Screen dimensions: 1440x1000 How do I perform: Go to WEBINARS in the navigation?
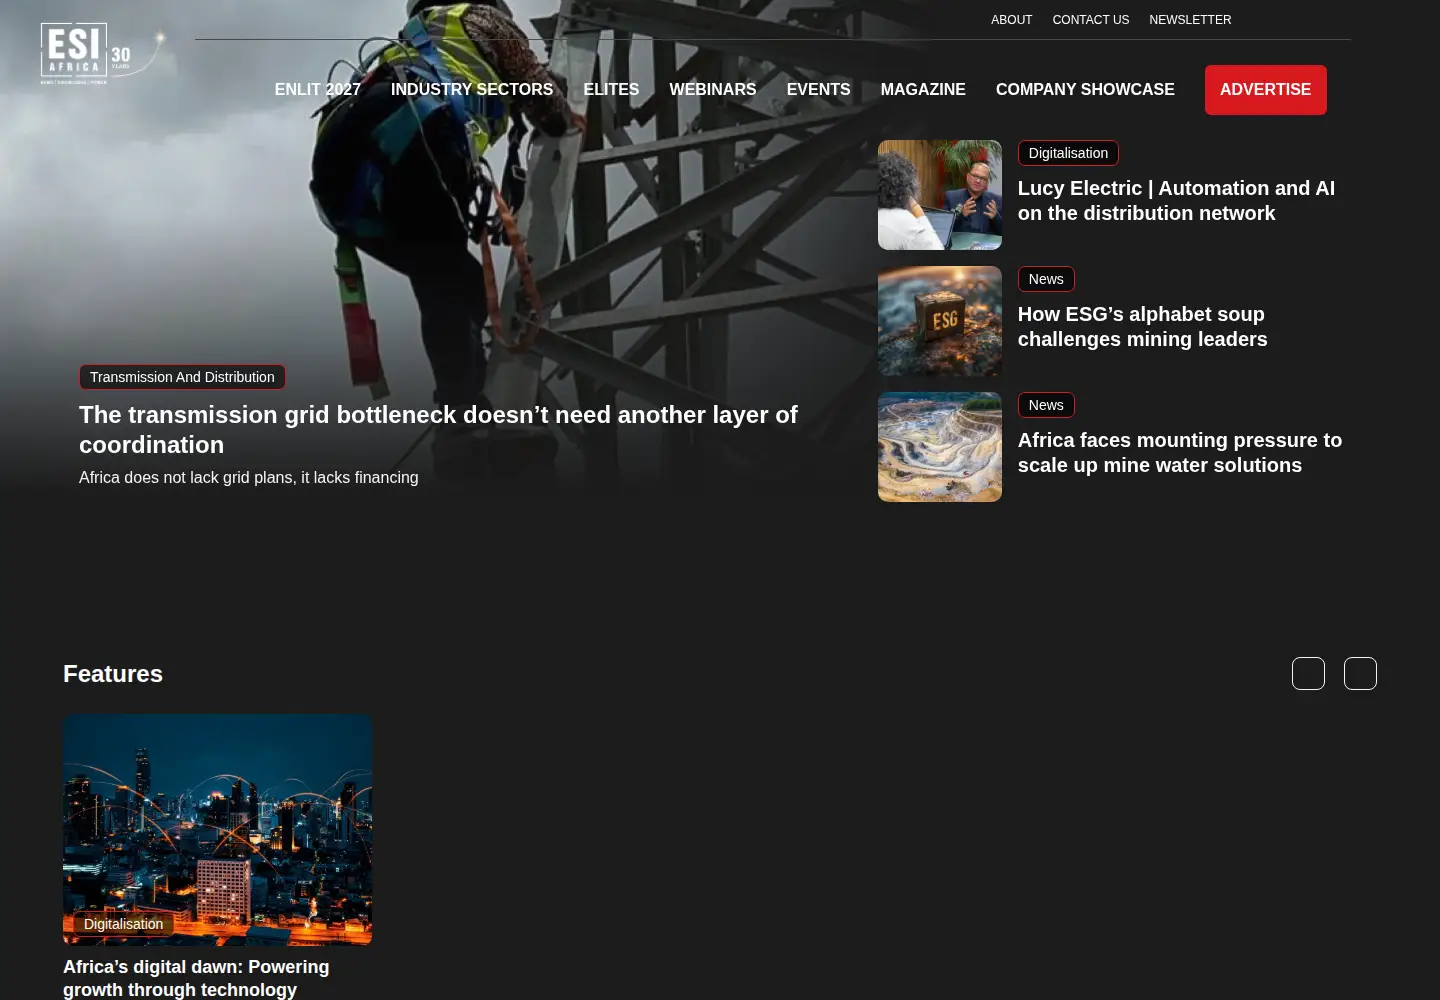[713, 90]
